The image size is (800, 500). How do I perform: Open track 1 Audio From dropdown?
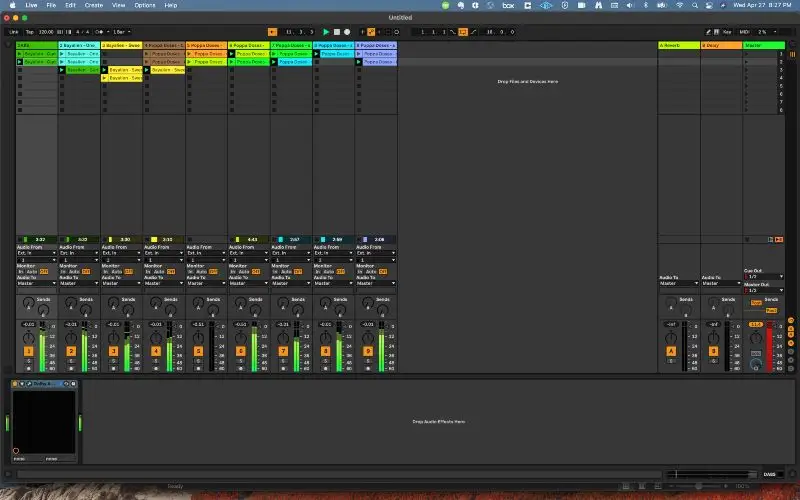pyautogui.click(x=36, y=254)
